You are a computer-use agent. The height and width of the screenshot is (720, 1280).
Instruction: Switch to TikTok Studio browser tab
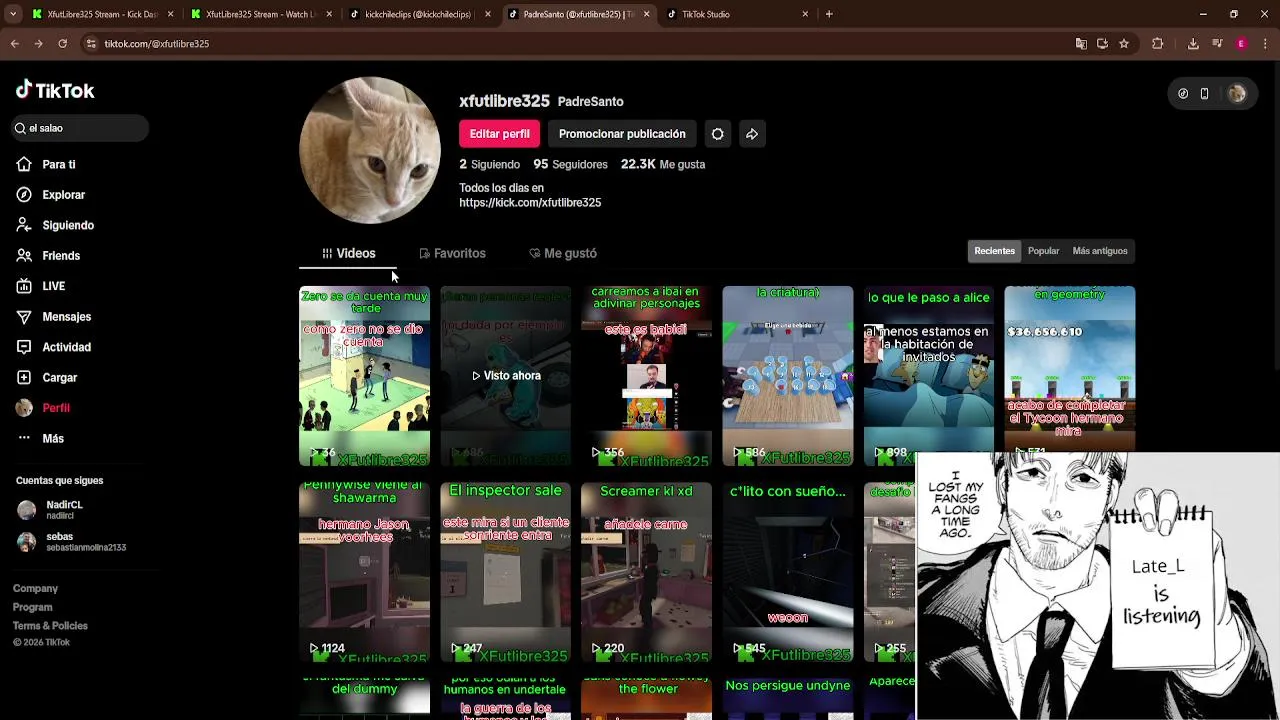click(737, 14)
